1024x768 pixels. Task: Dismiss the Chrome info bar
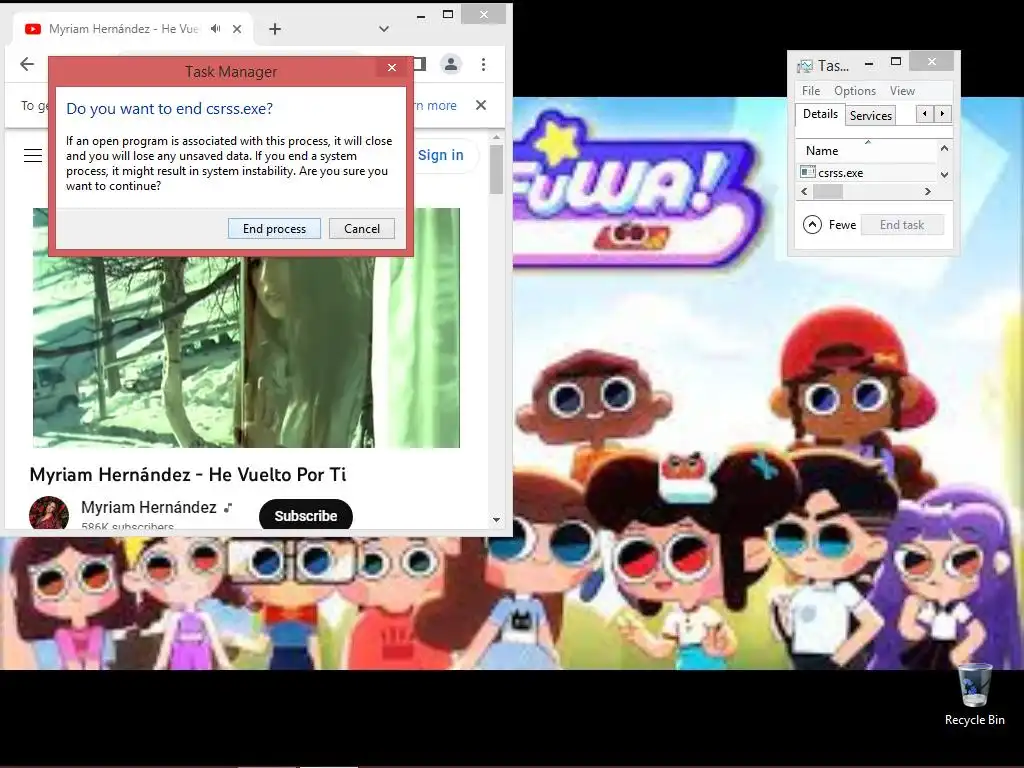481,105
